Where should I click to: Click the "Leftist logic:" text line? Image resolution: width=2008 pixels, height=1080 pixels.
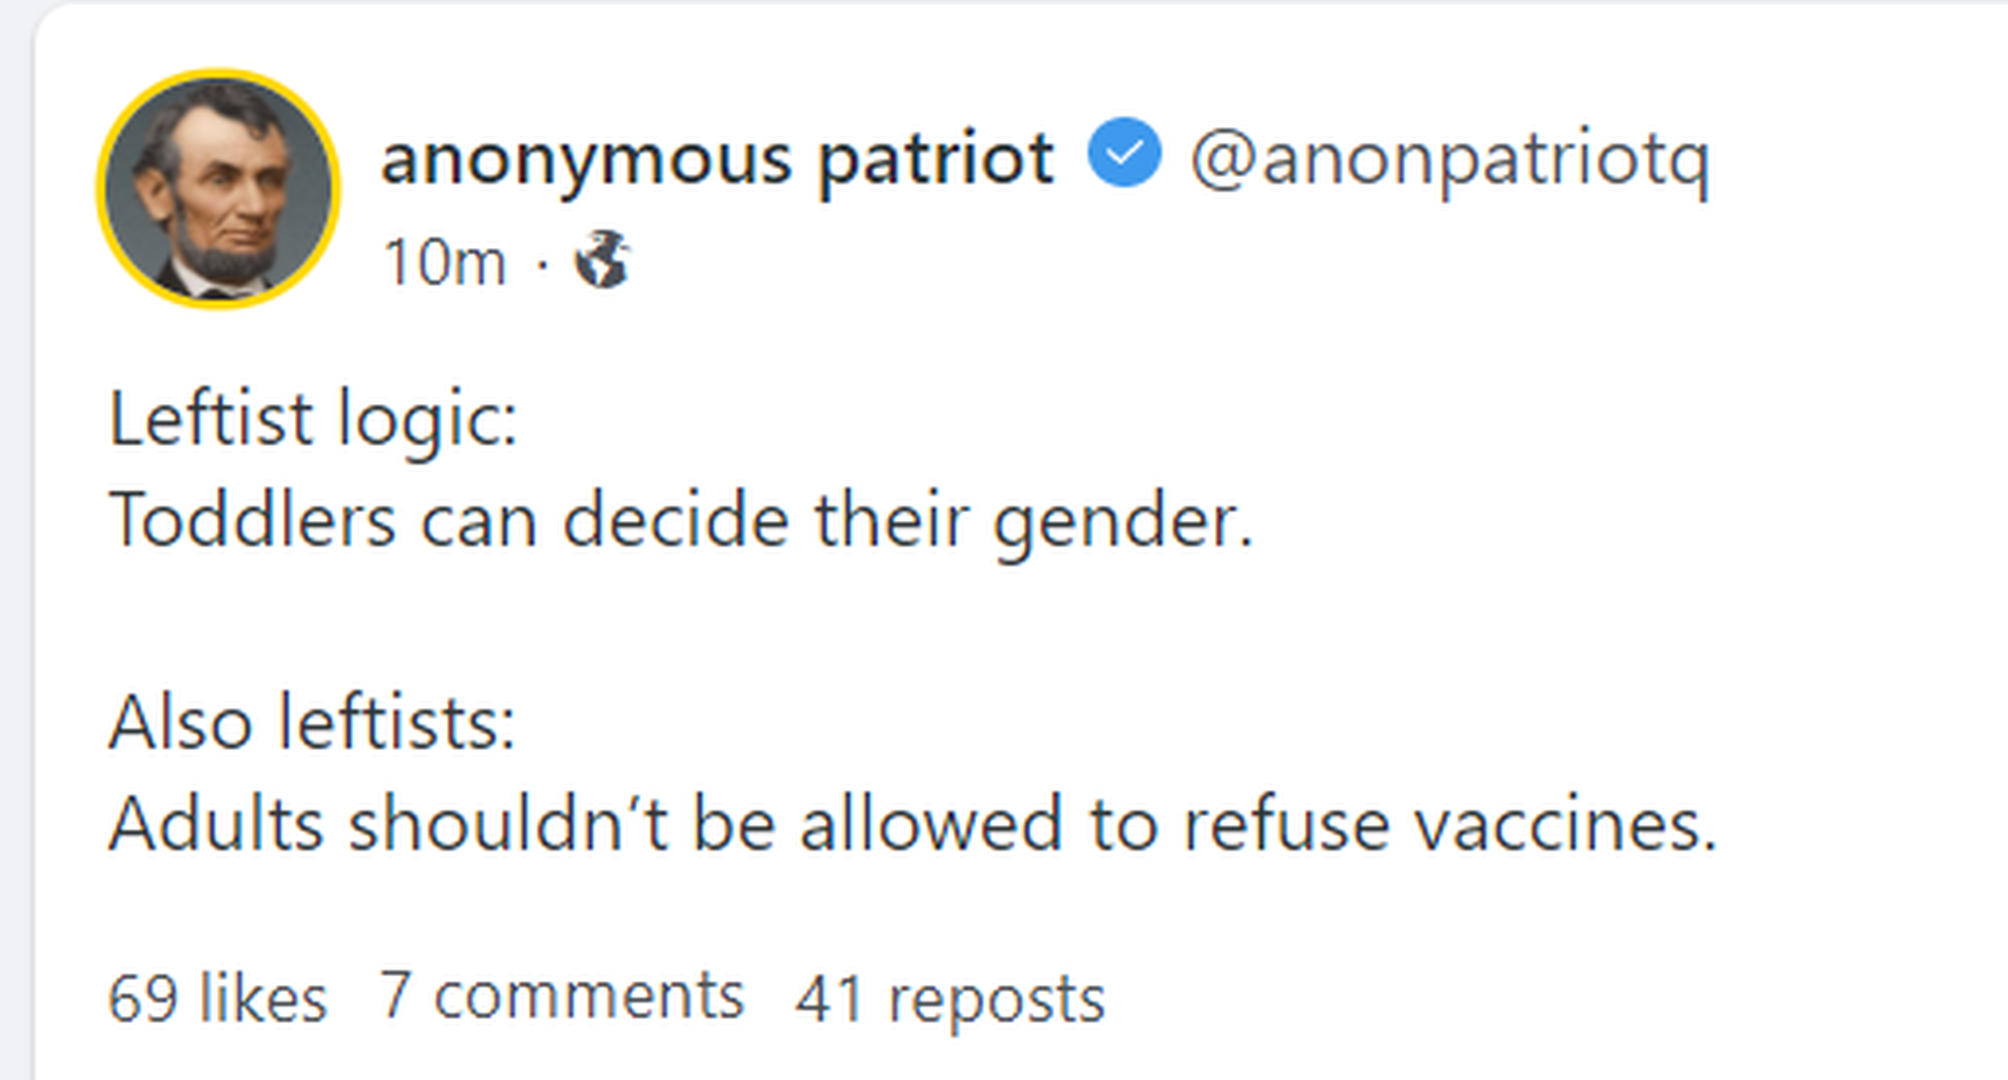[x=313, y=419]
